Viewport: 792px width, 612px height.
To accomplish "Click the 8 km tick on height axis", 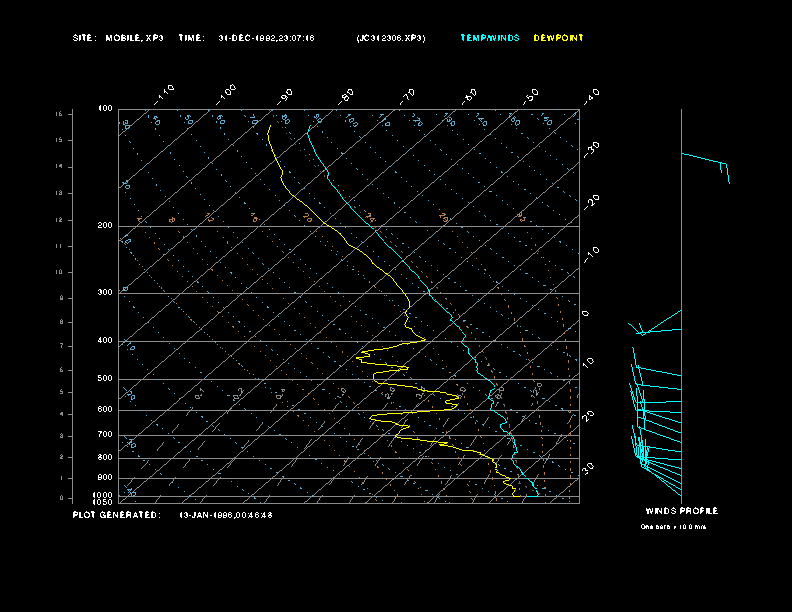I will tap(61, 322).
